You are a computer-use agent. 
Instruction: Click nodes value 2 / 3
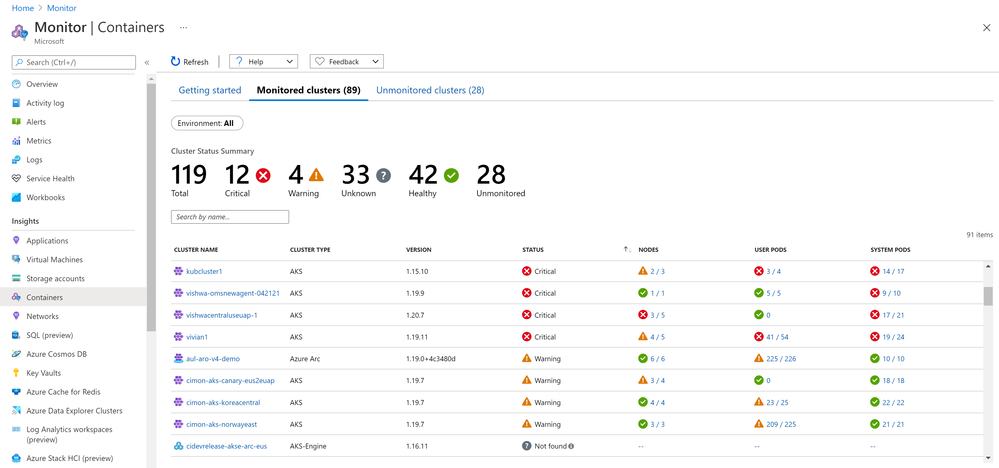pyautogui.click(x=658, y=271)
